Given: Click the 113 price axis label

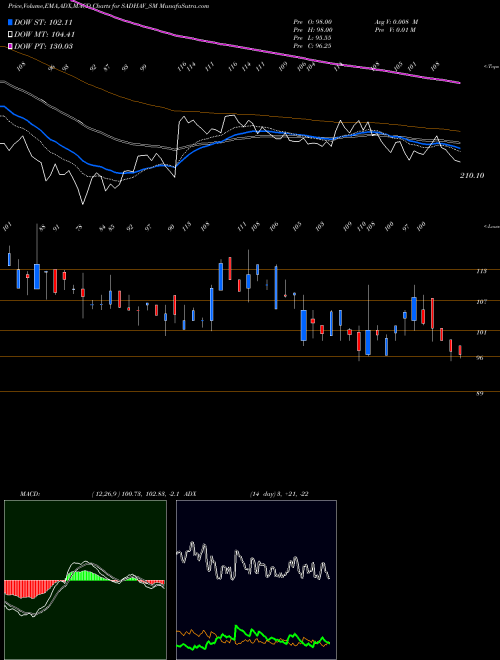Looking at the screenshot, I should click(481, 271).
